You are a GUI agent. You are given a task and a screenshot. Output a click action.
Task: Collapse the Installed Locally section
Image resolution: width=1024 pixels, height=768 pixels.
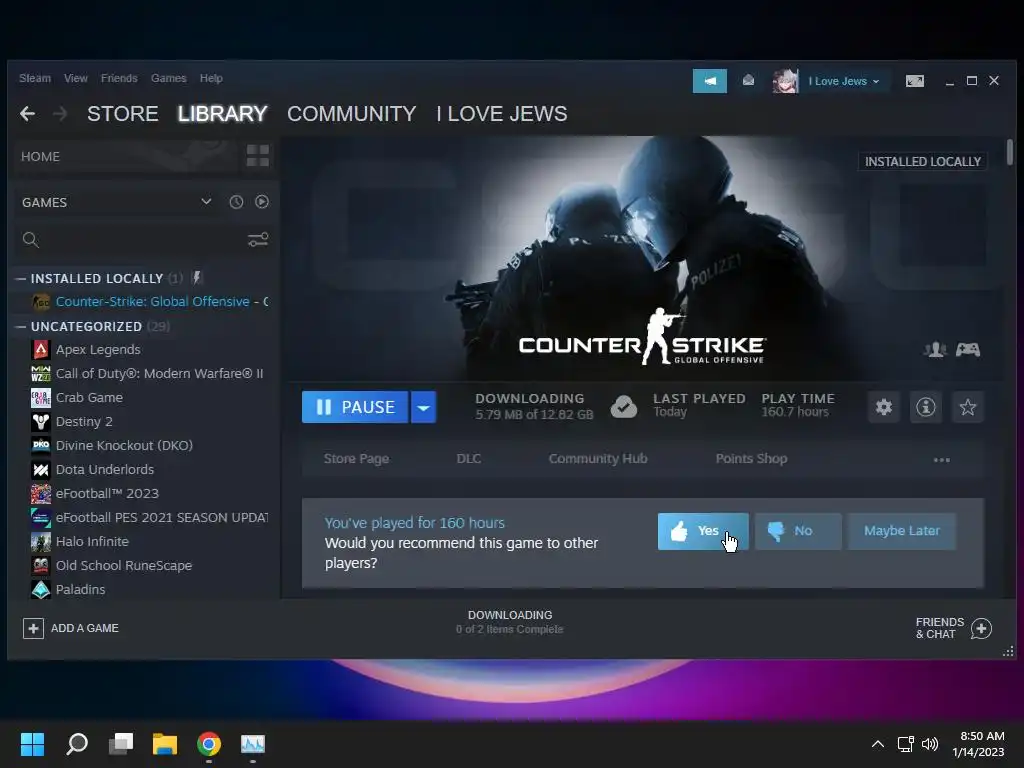(x=21, y=278)
